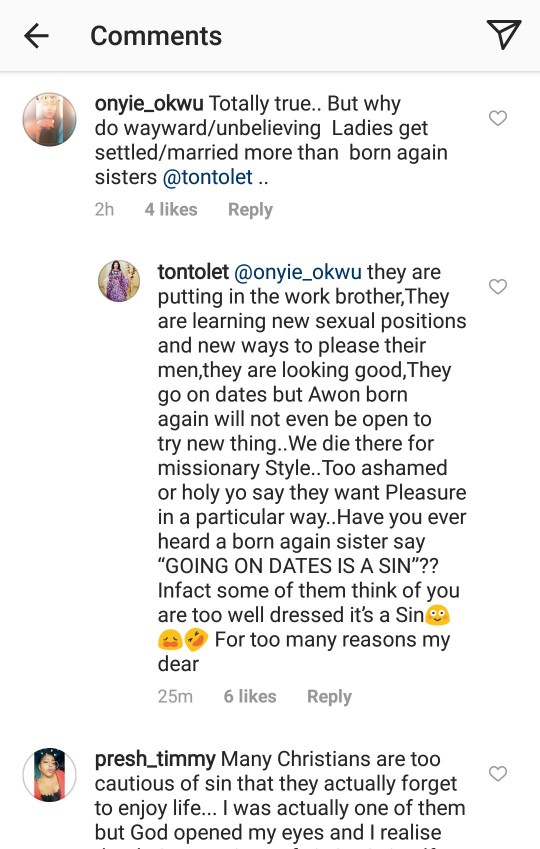Click the 2h timestamp on first comment
The width and height of the screenshot is (540, 849).
coord(104,209)
